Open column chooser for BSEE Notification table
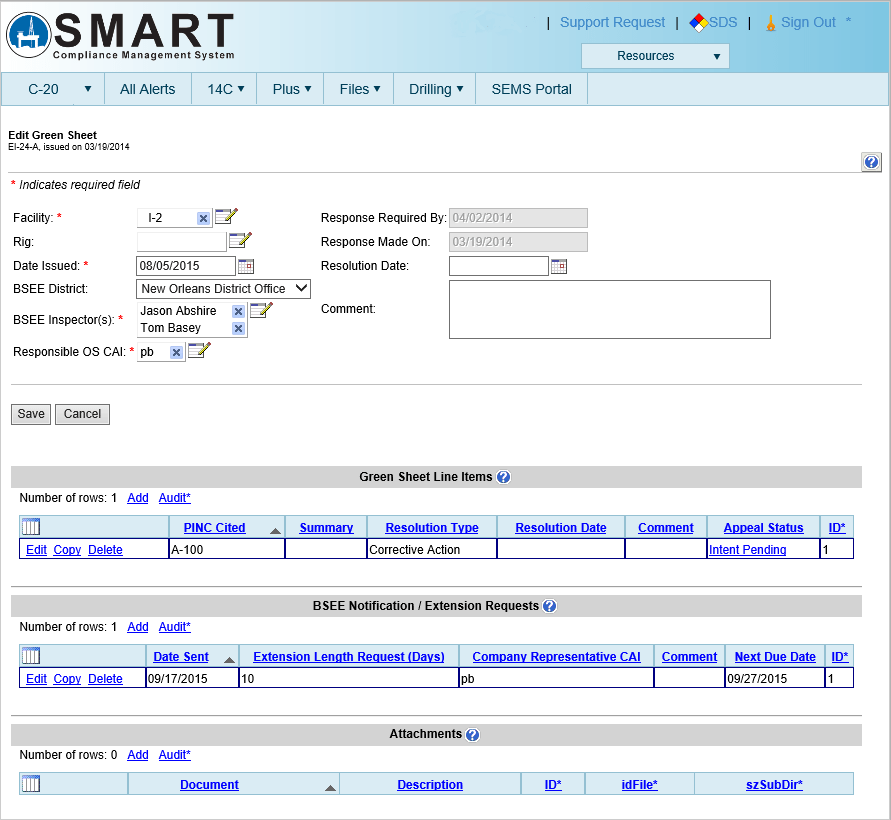Screen dimensions: 891x820 [31, 656]
